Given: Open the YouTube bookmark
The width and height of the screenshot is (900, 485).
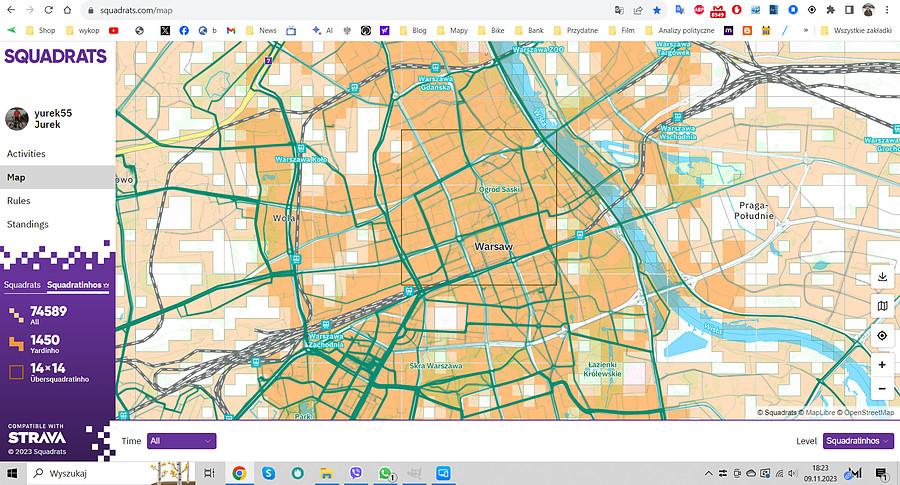Looking at the screenshot, I should (114, 30).
